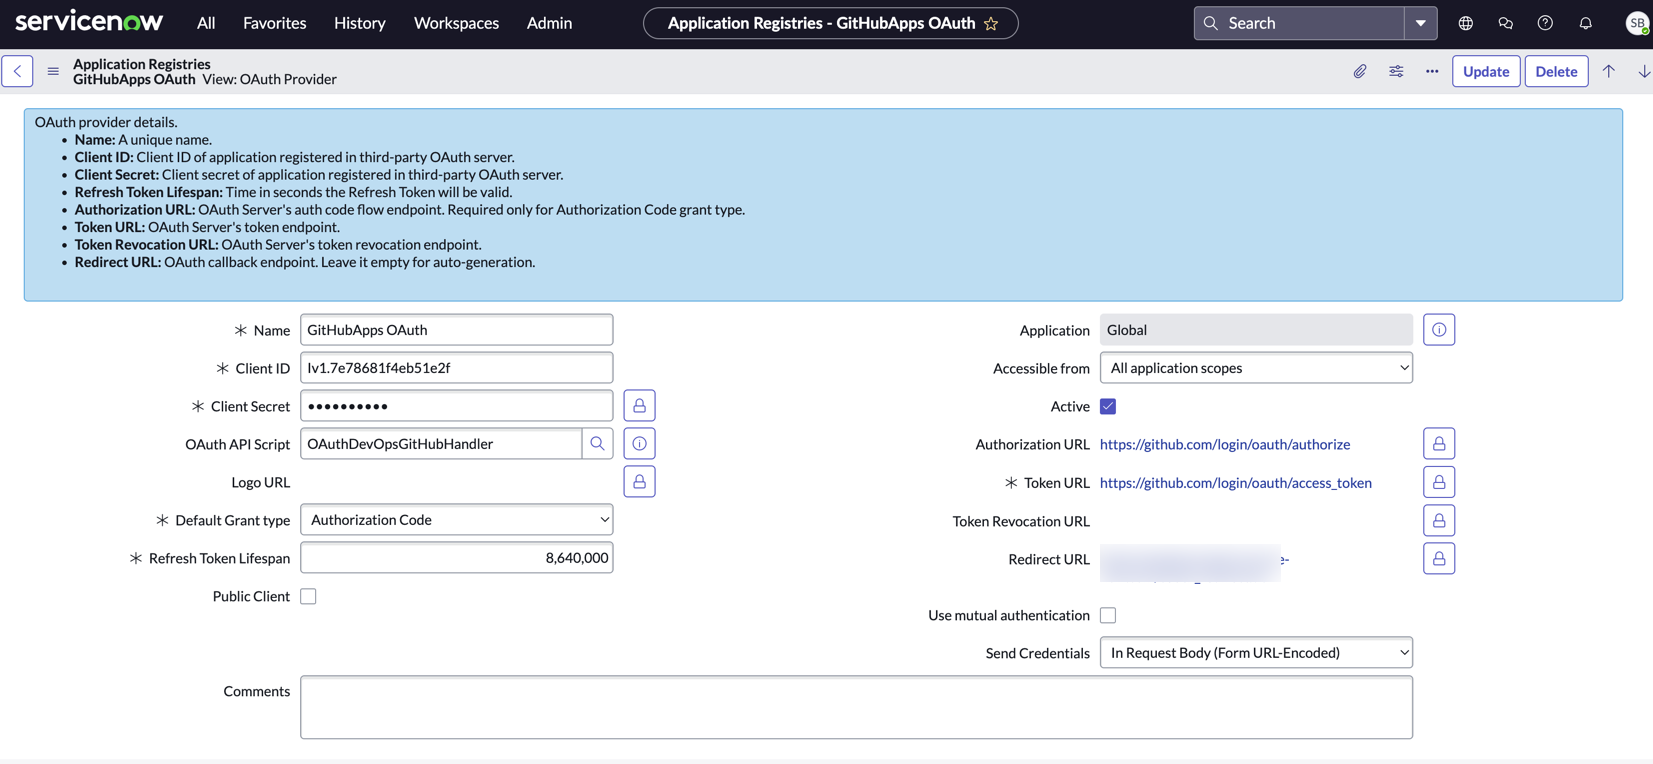Click the Refresh Token Lifespan field

(x=457, y=558)
